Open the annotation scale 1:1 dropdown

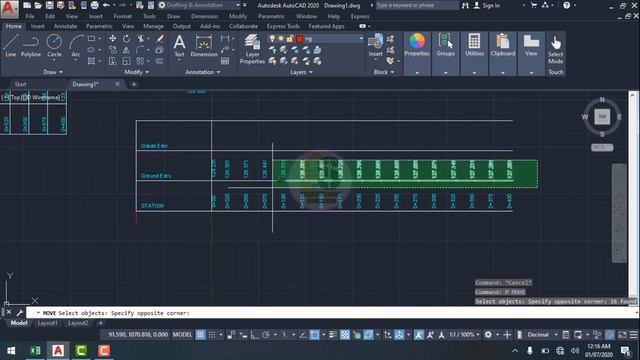464,335
